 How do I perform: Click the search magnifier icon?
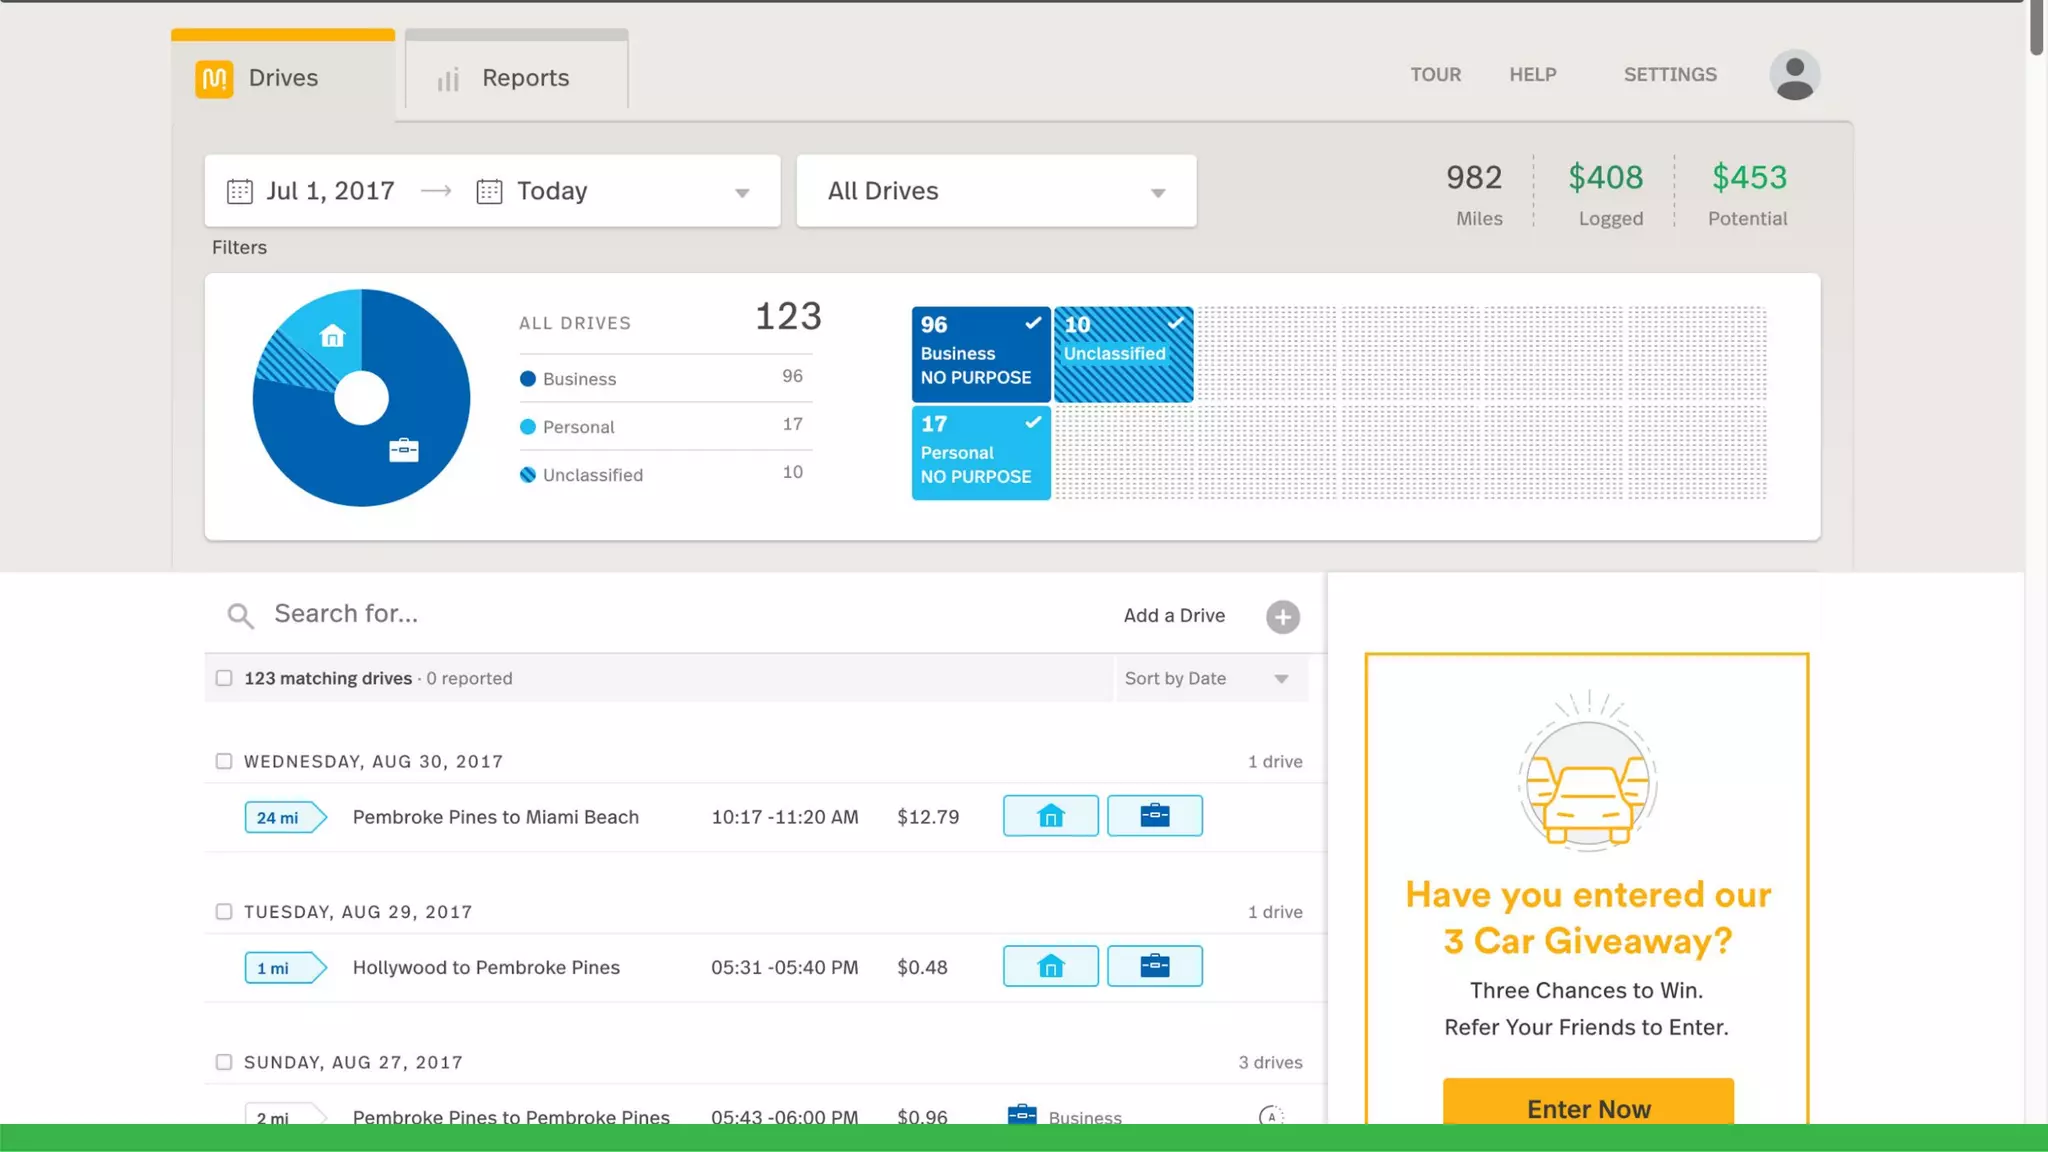(x=240, y=615)
